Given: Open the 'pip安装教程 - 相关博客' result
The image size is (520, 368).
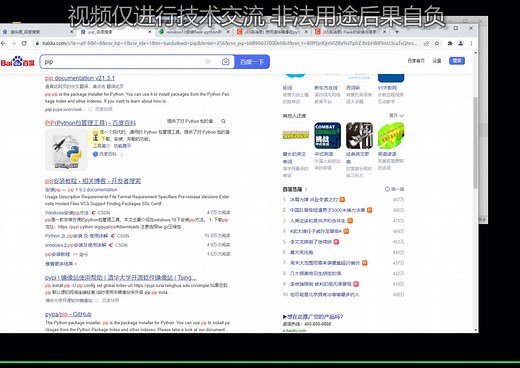Looking at the screenshot, I should pos(93,181).
